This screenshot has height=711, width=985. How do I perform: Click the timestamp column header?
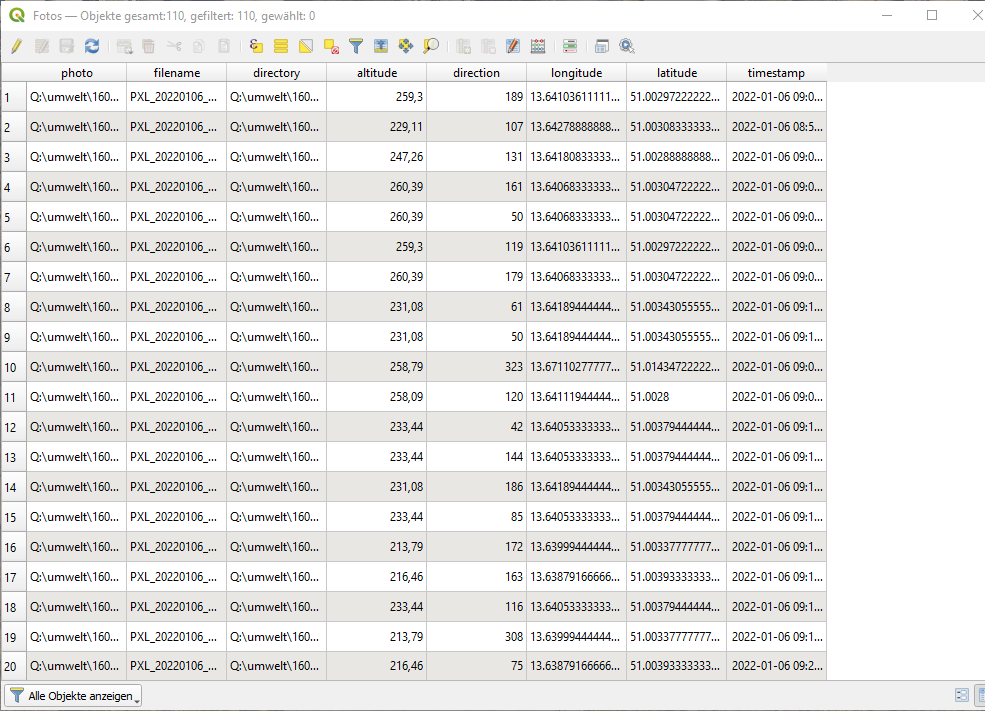point(776,73)
